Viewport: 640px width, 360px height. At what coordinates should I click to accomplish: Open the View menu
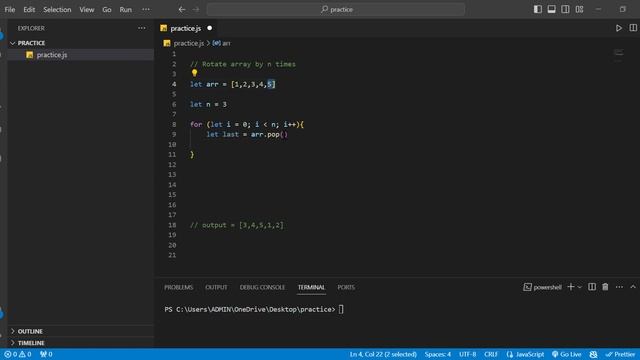[x=87, y=9]
